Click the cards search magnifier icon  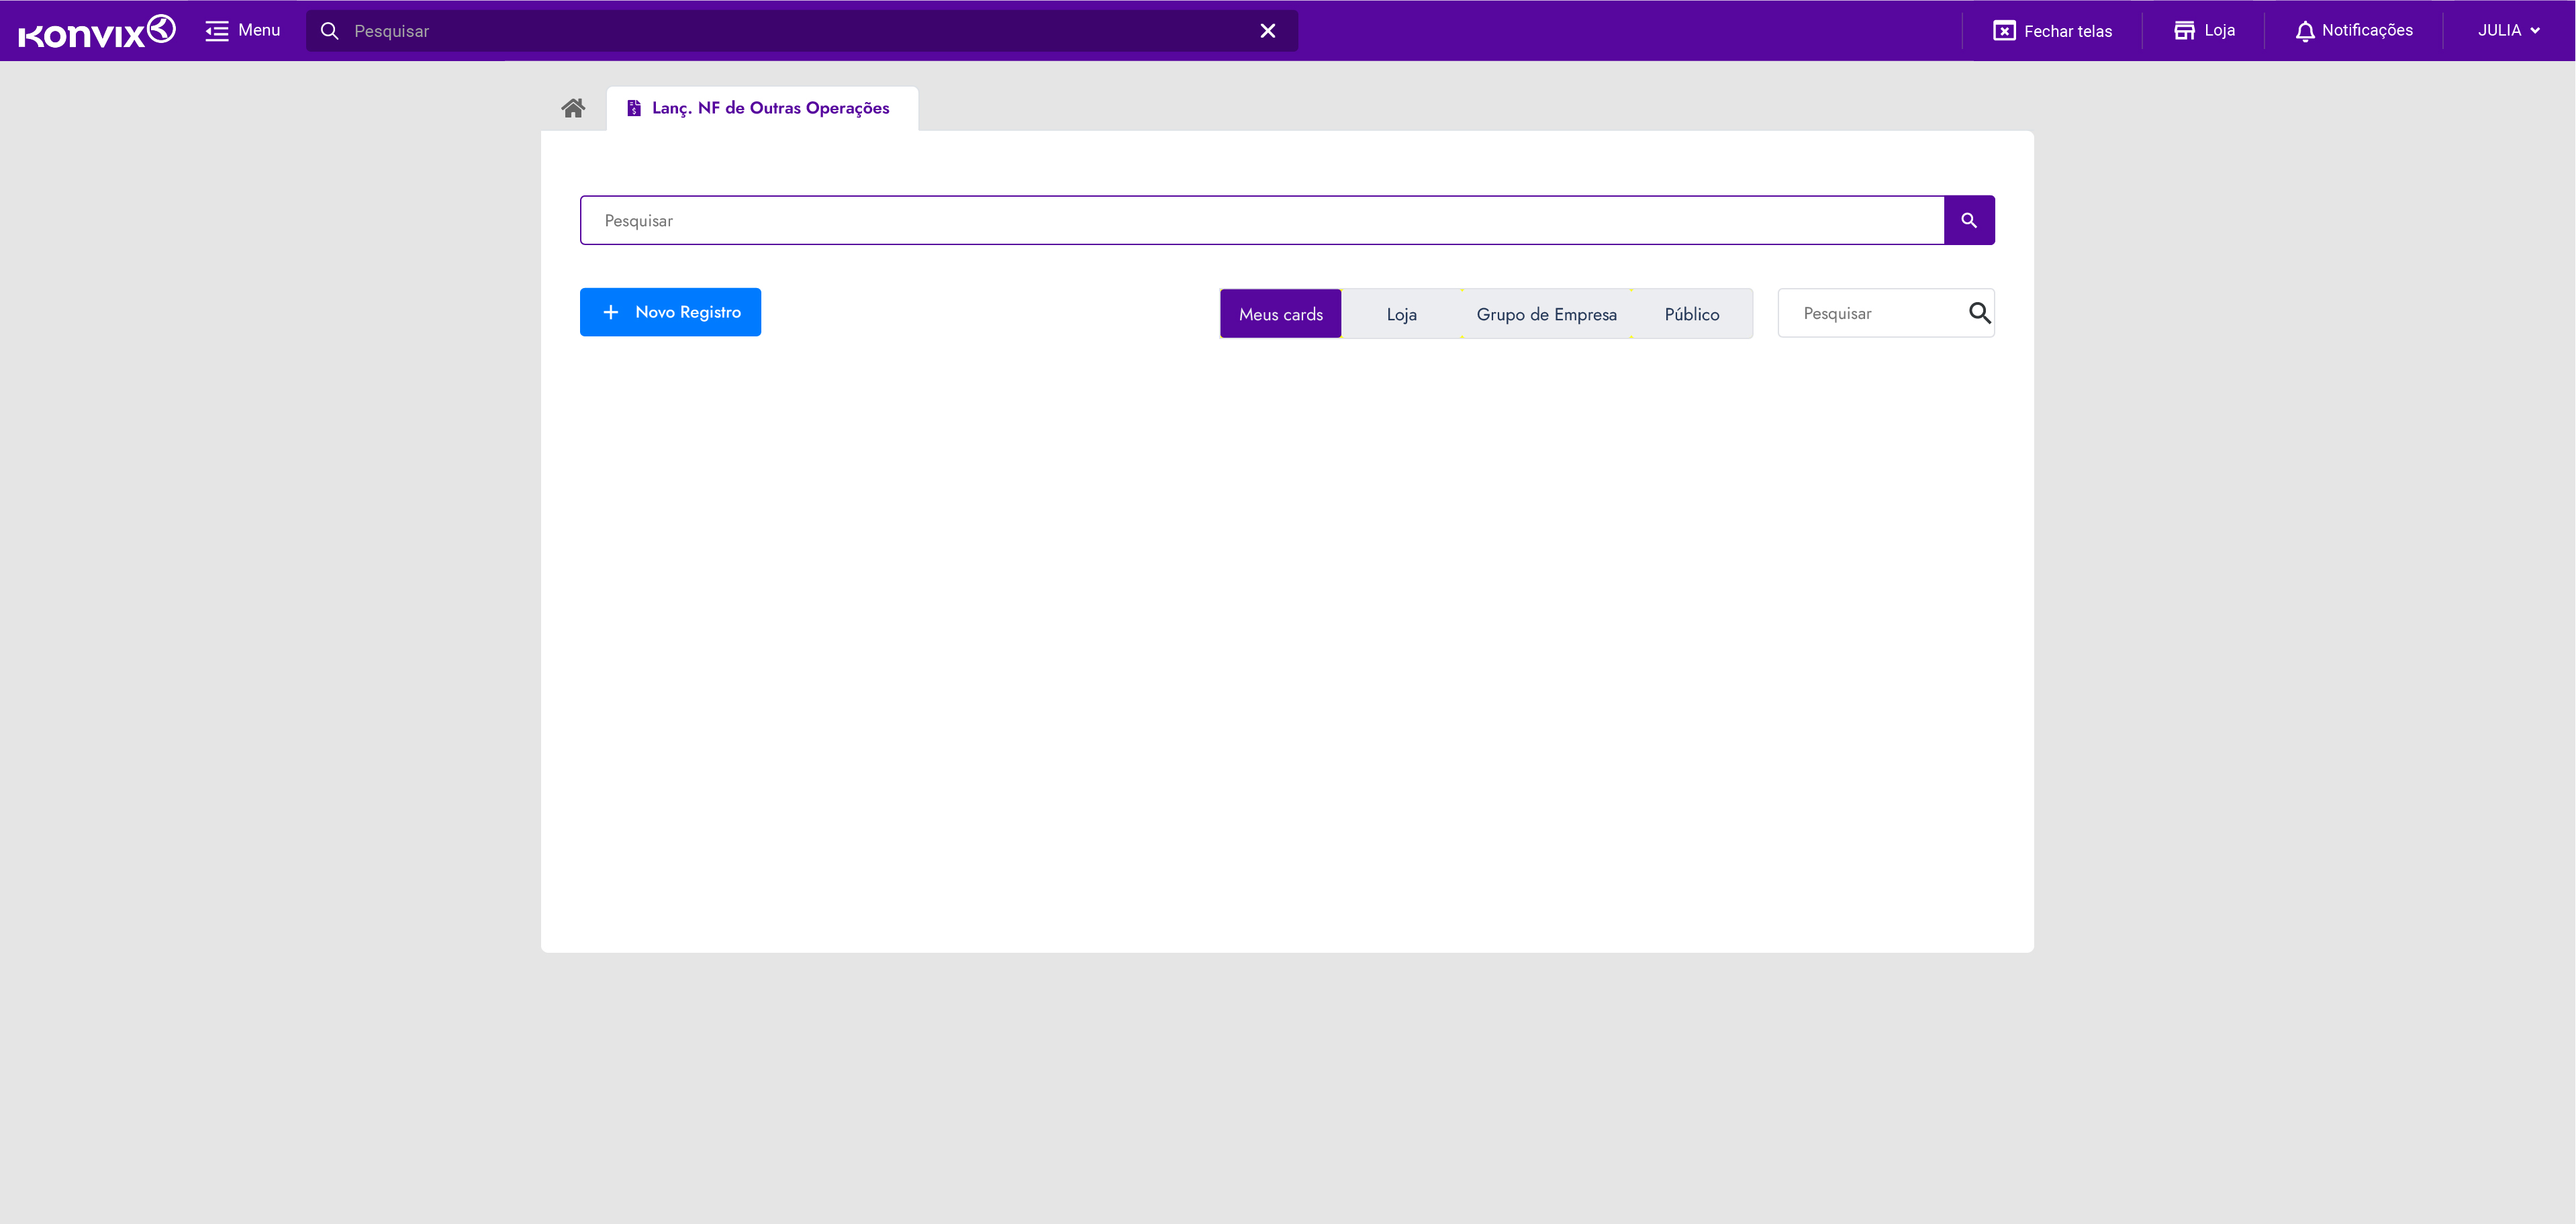pos(1978,313)
